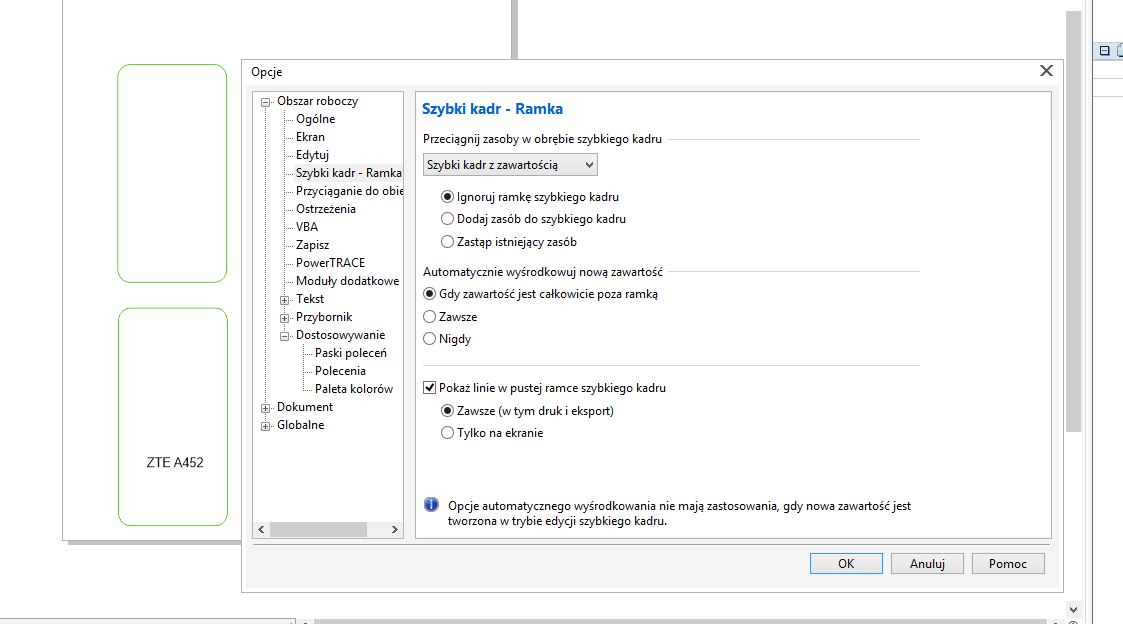Go to Paleta kolorów customization page
The width and height of the screenshot is (1123, 624).
(353, 389)
